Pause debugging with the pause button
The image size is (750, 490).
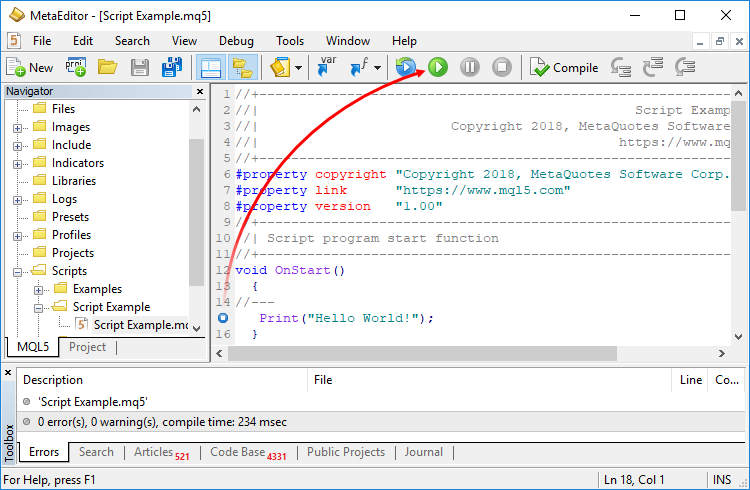pos(470,67)
